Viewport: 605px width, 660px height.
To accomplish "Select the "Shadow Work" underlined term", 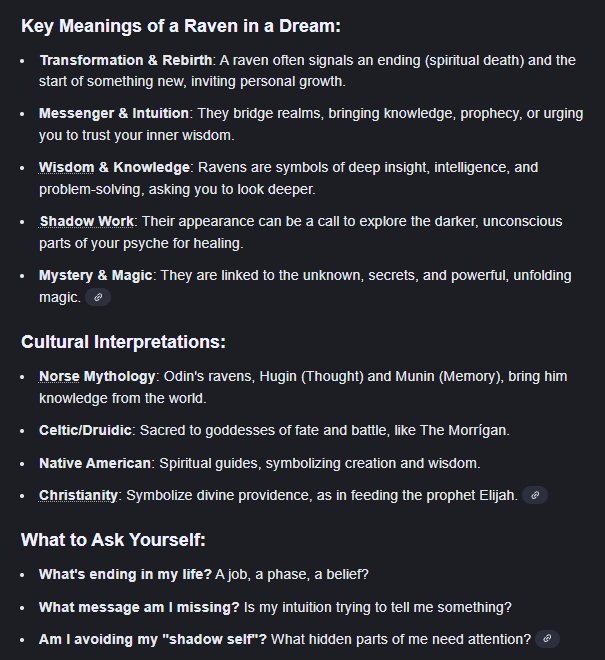I will click(x=86, y=221).
